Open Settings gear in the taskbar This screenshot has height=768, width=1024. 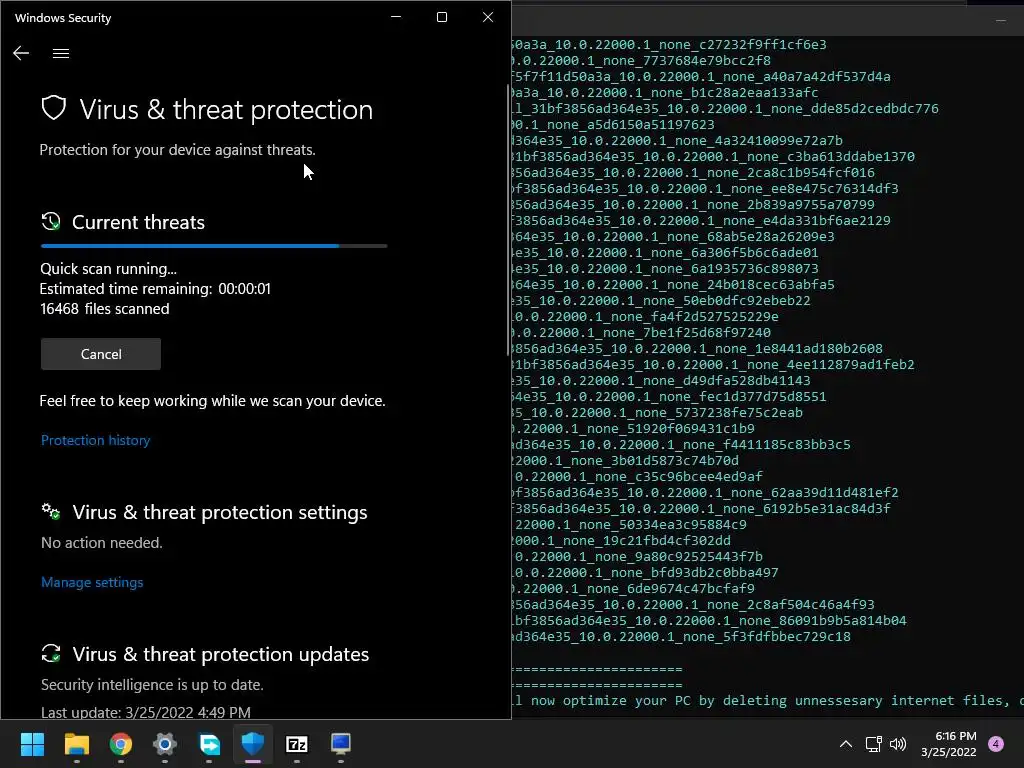pos(165,744)
